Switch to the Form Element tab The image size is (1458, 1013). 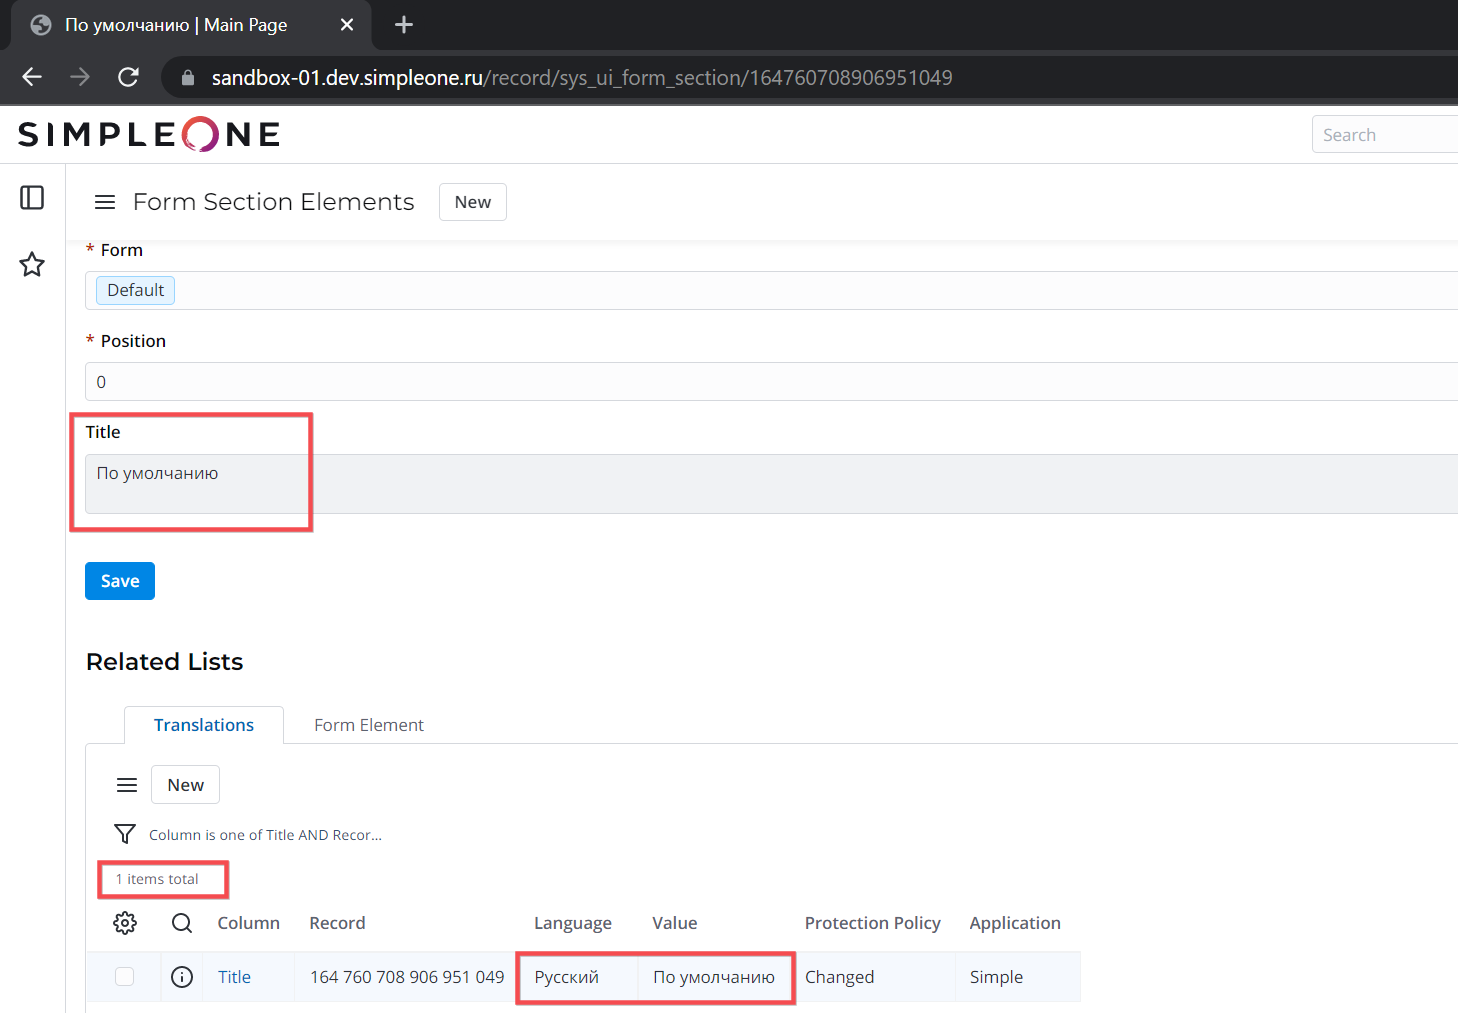[x=368, y=725]
